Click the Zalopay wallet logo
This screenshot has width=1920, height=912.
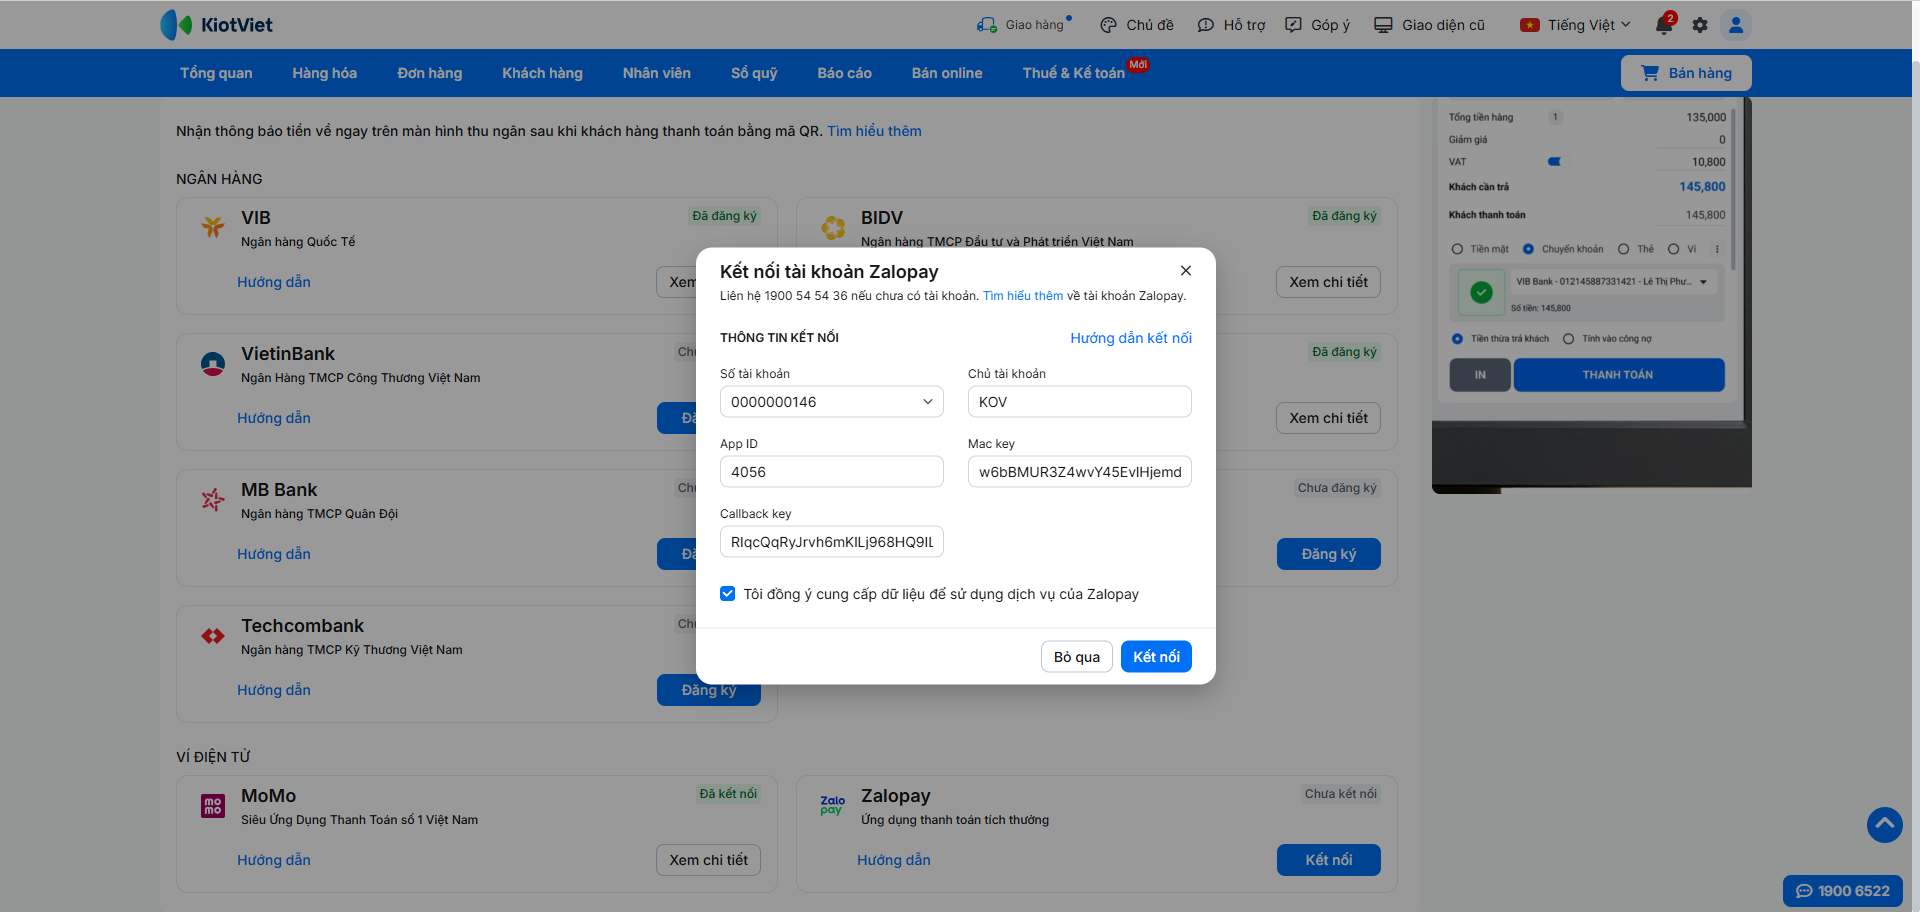tap(833, 805)
